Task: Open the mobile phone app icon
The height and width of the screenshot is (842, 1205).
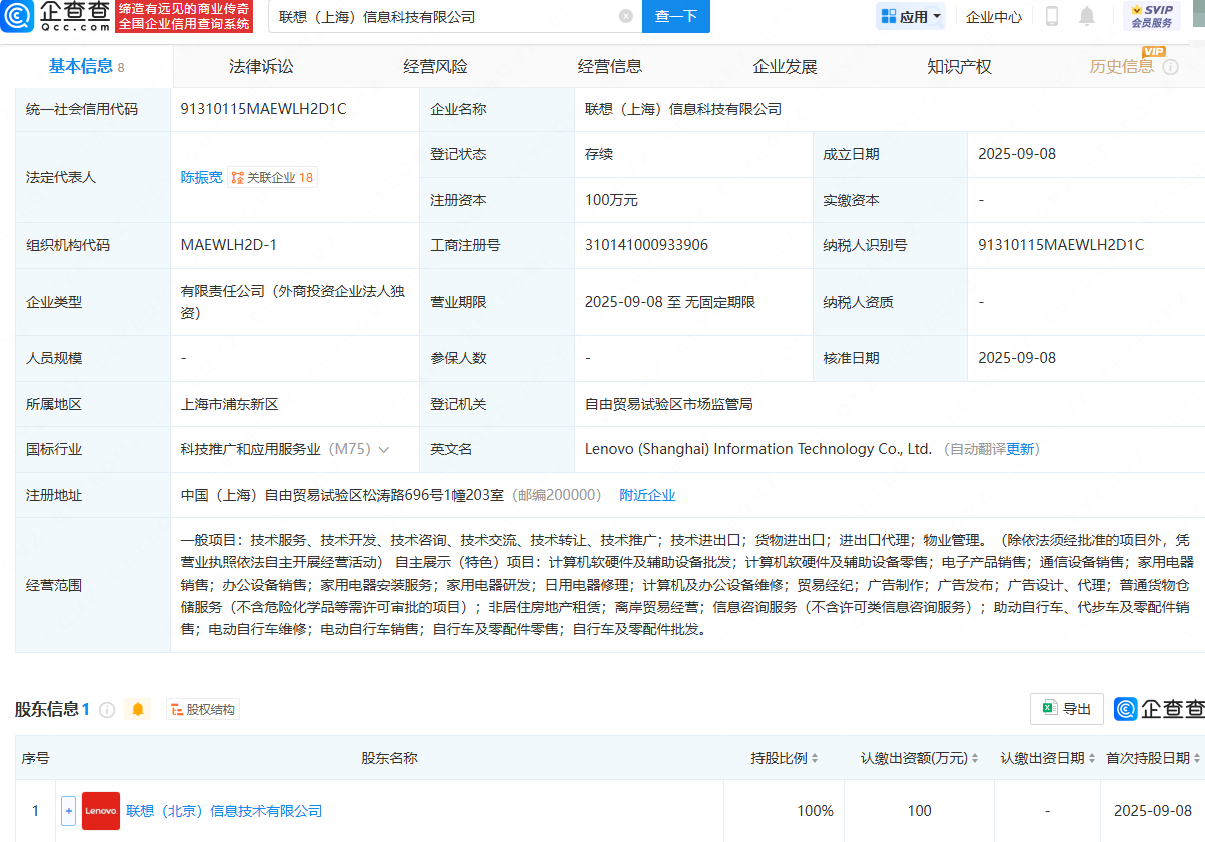Action: coord(1052,16)
